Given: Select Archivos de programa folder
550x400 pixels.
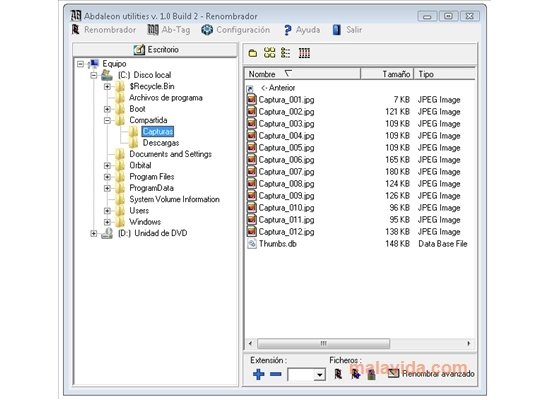Looking at the screenshot, I should click(166, 98).
